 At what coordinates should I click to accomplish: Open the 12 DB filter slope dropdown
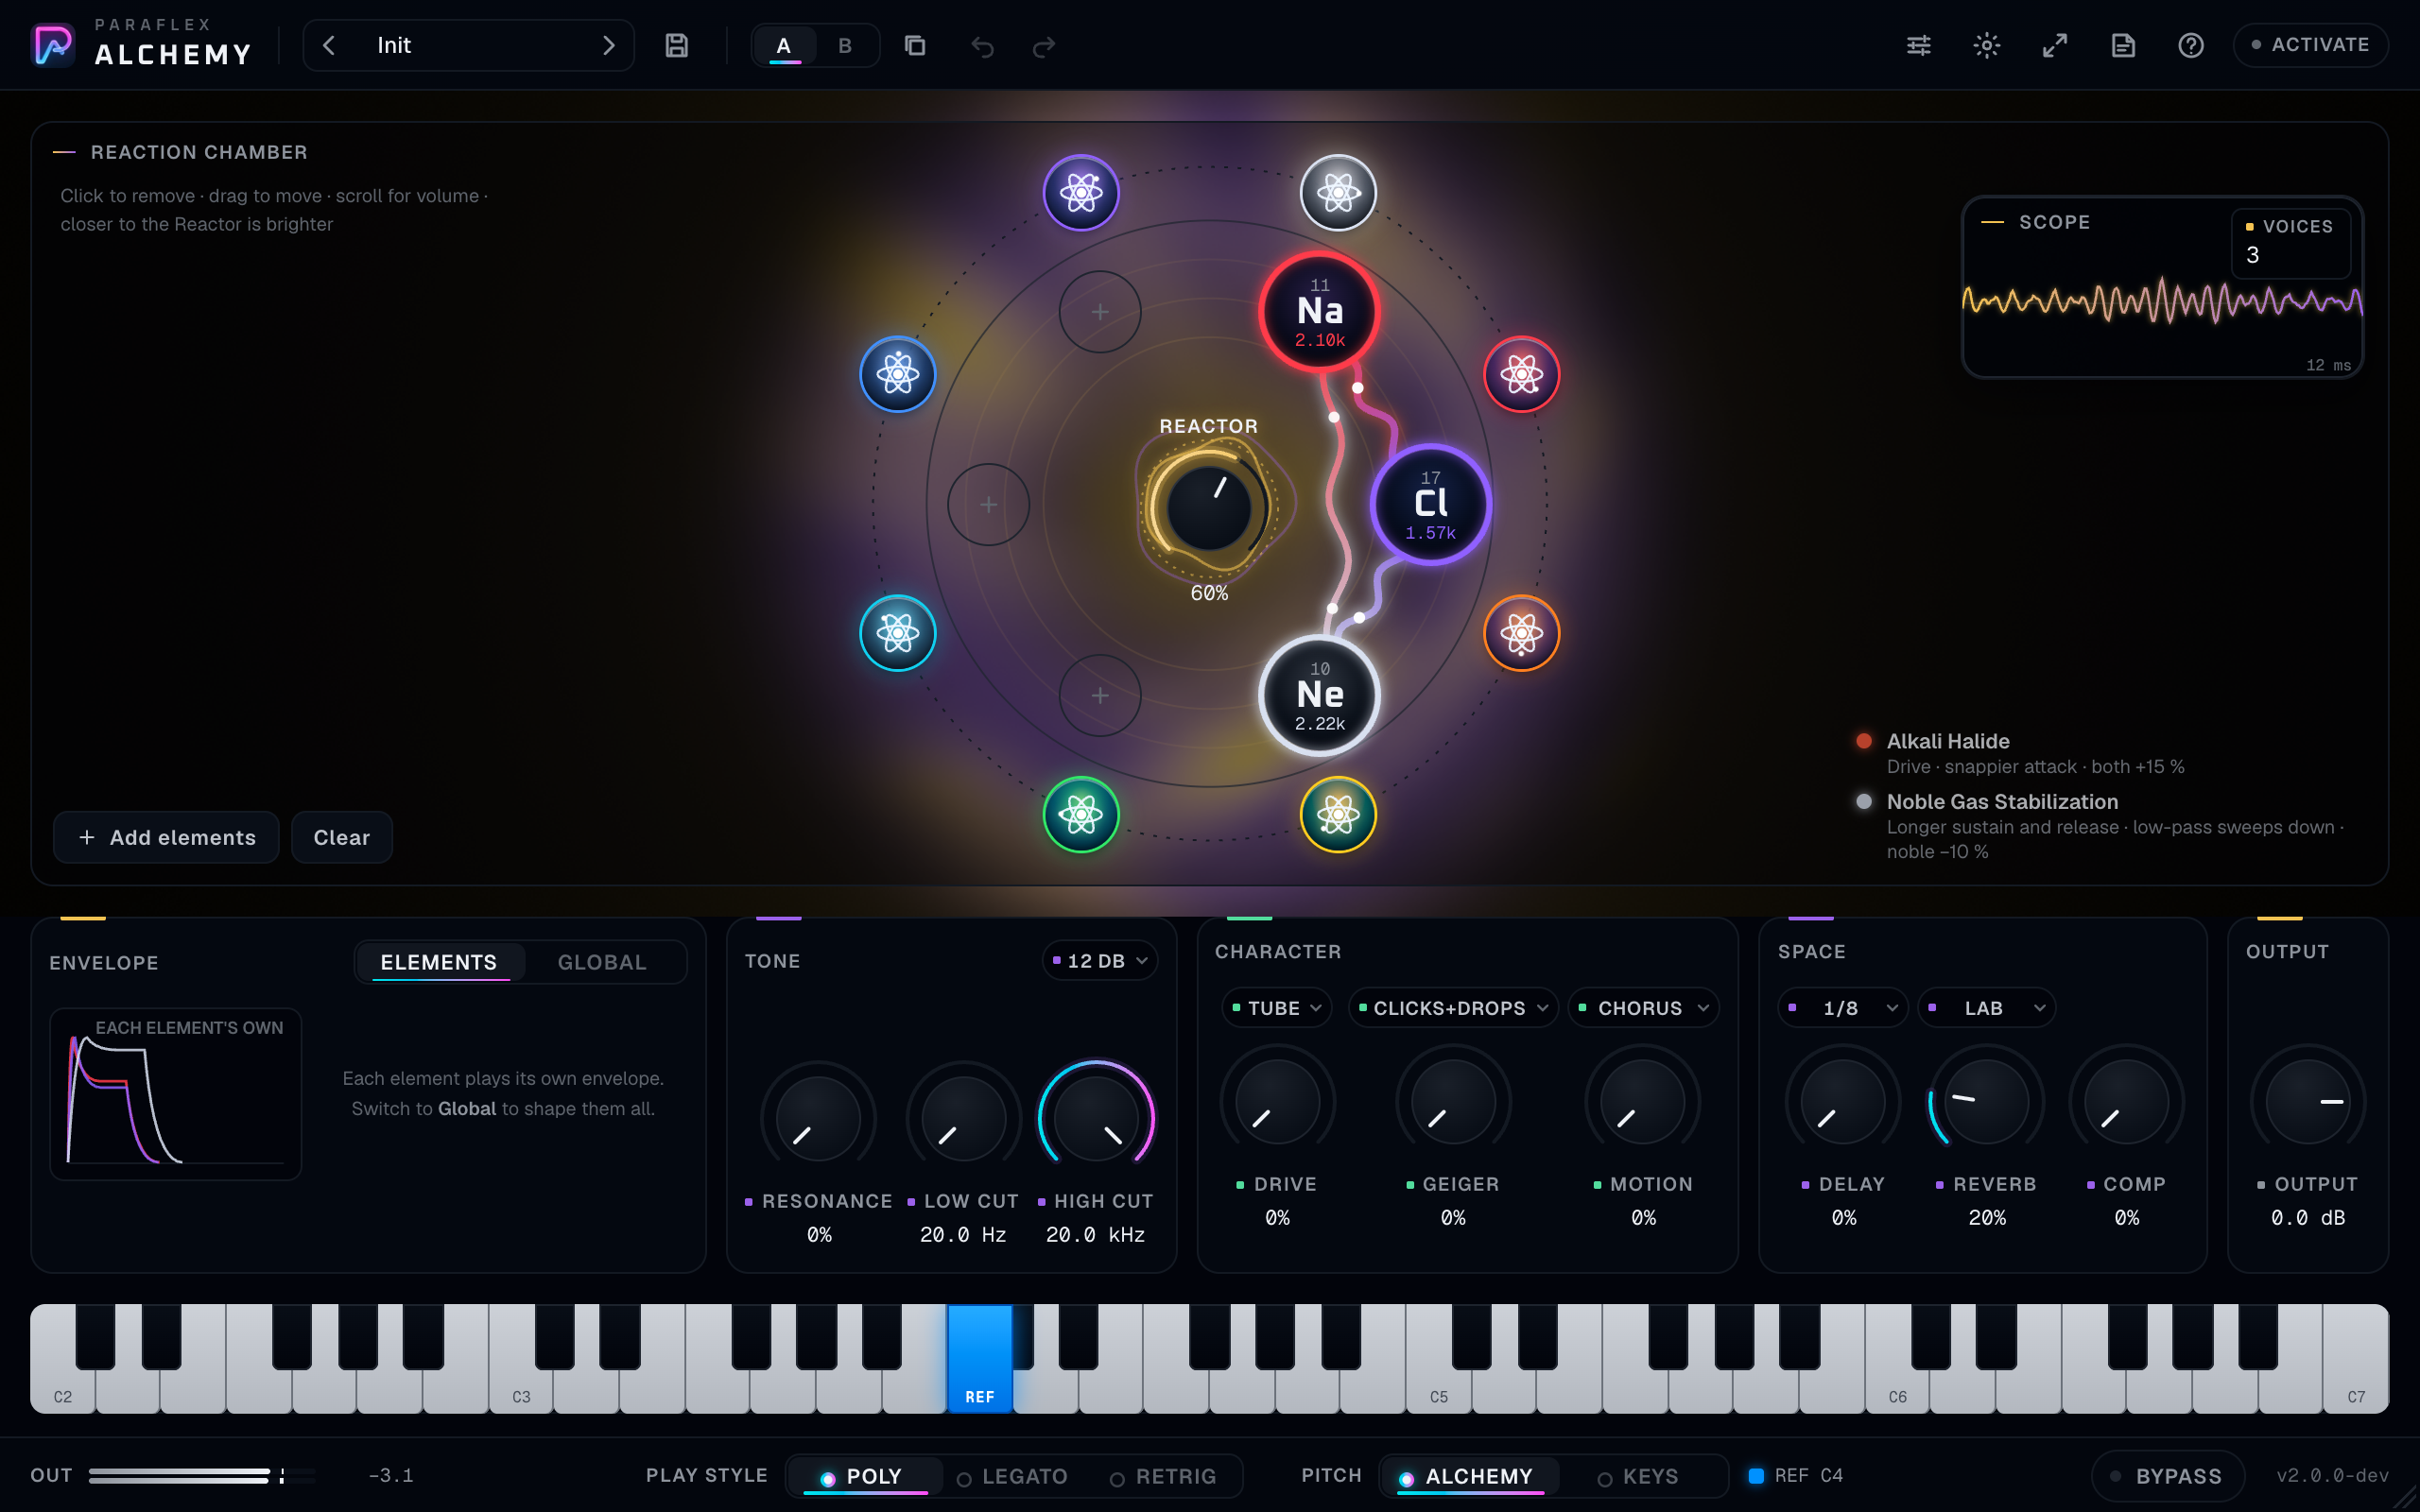(x=1099, y=961)
